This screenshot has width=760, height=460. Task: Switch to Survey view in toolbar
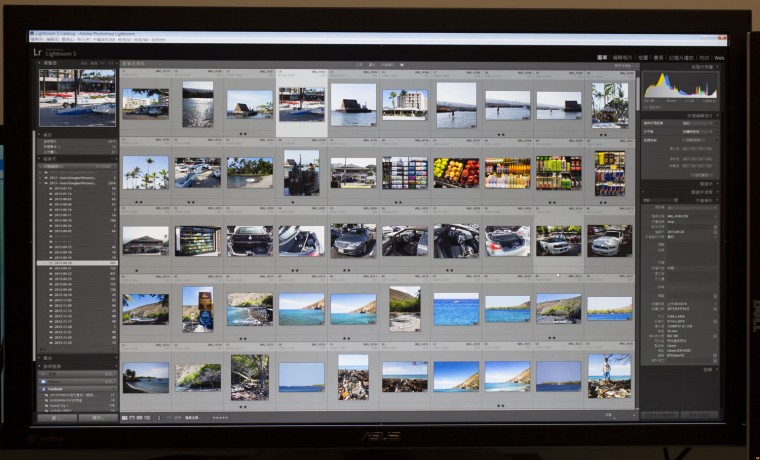coord(147,417)
